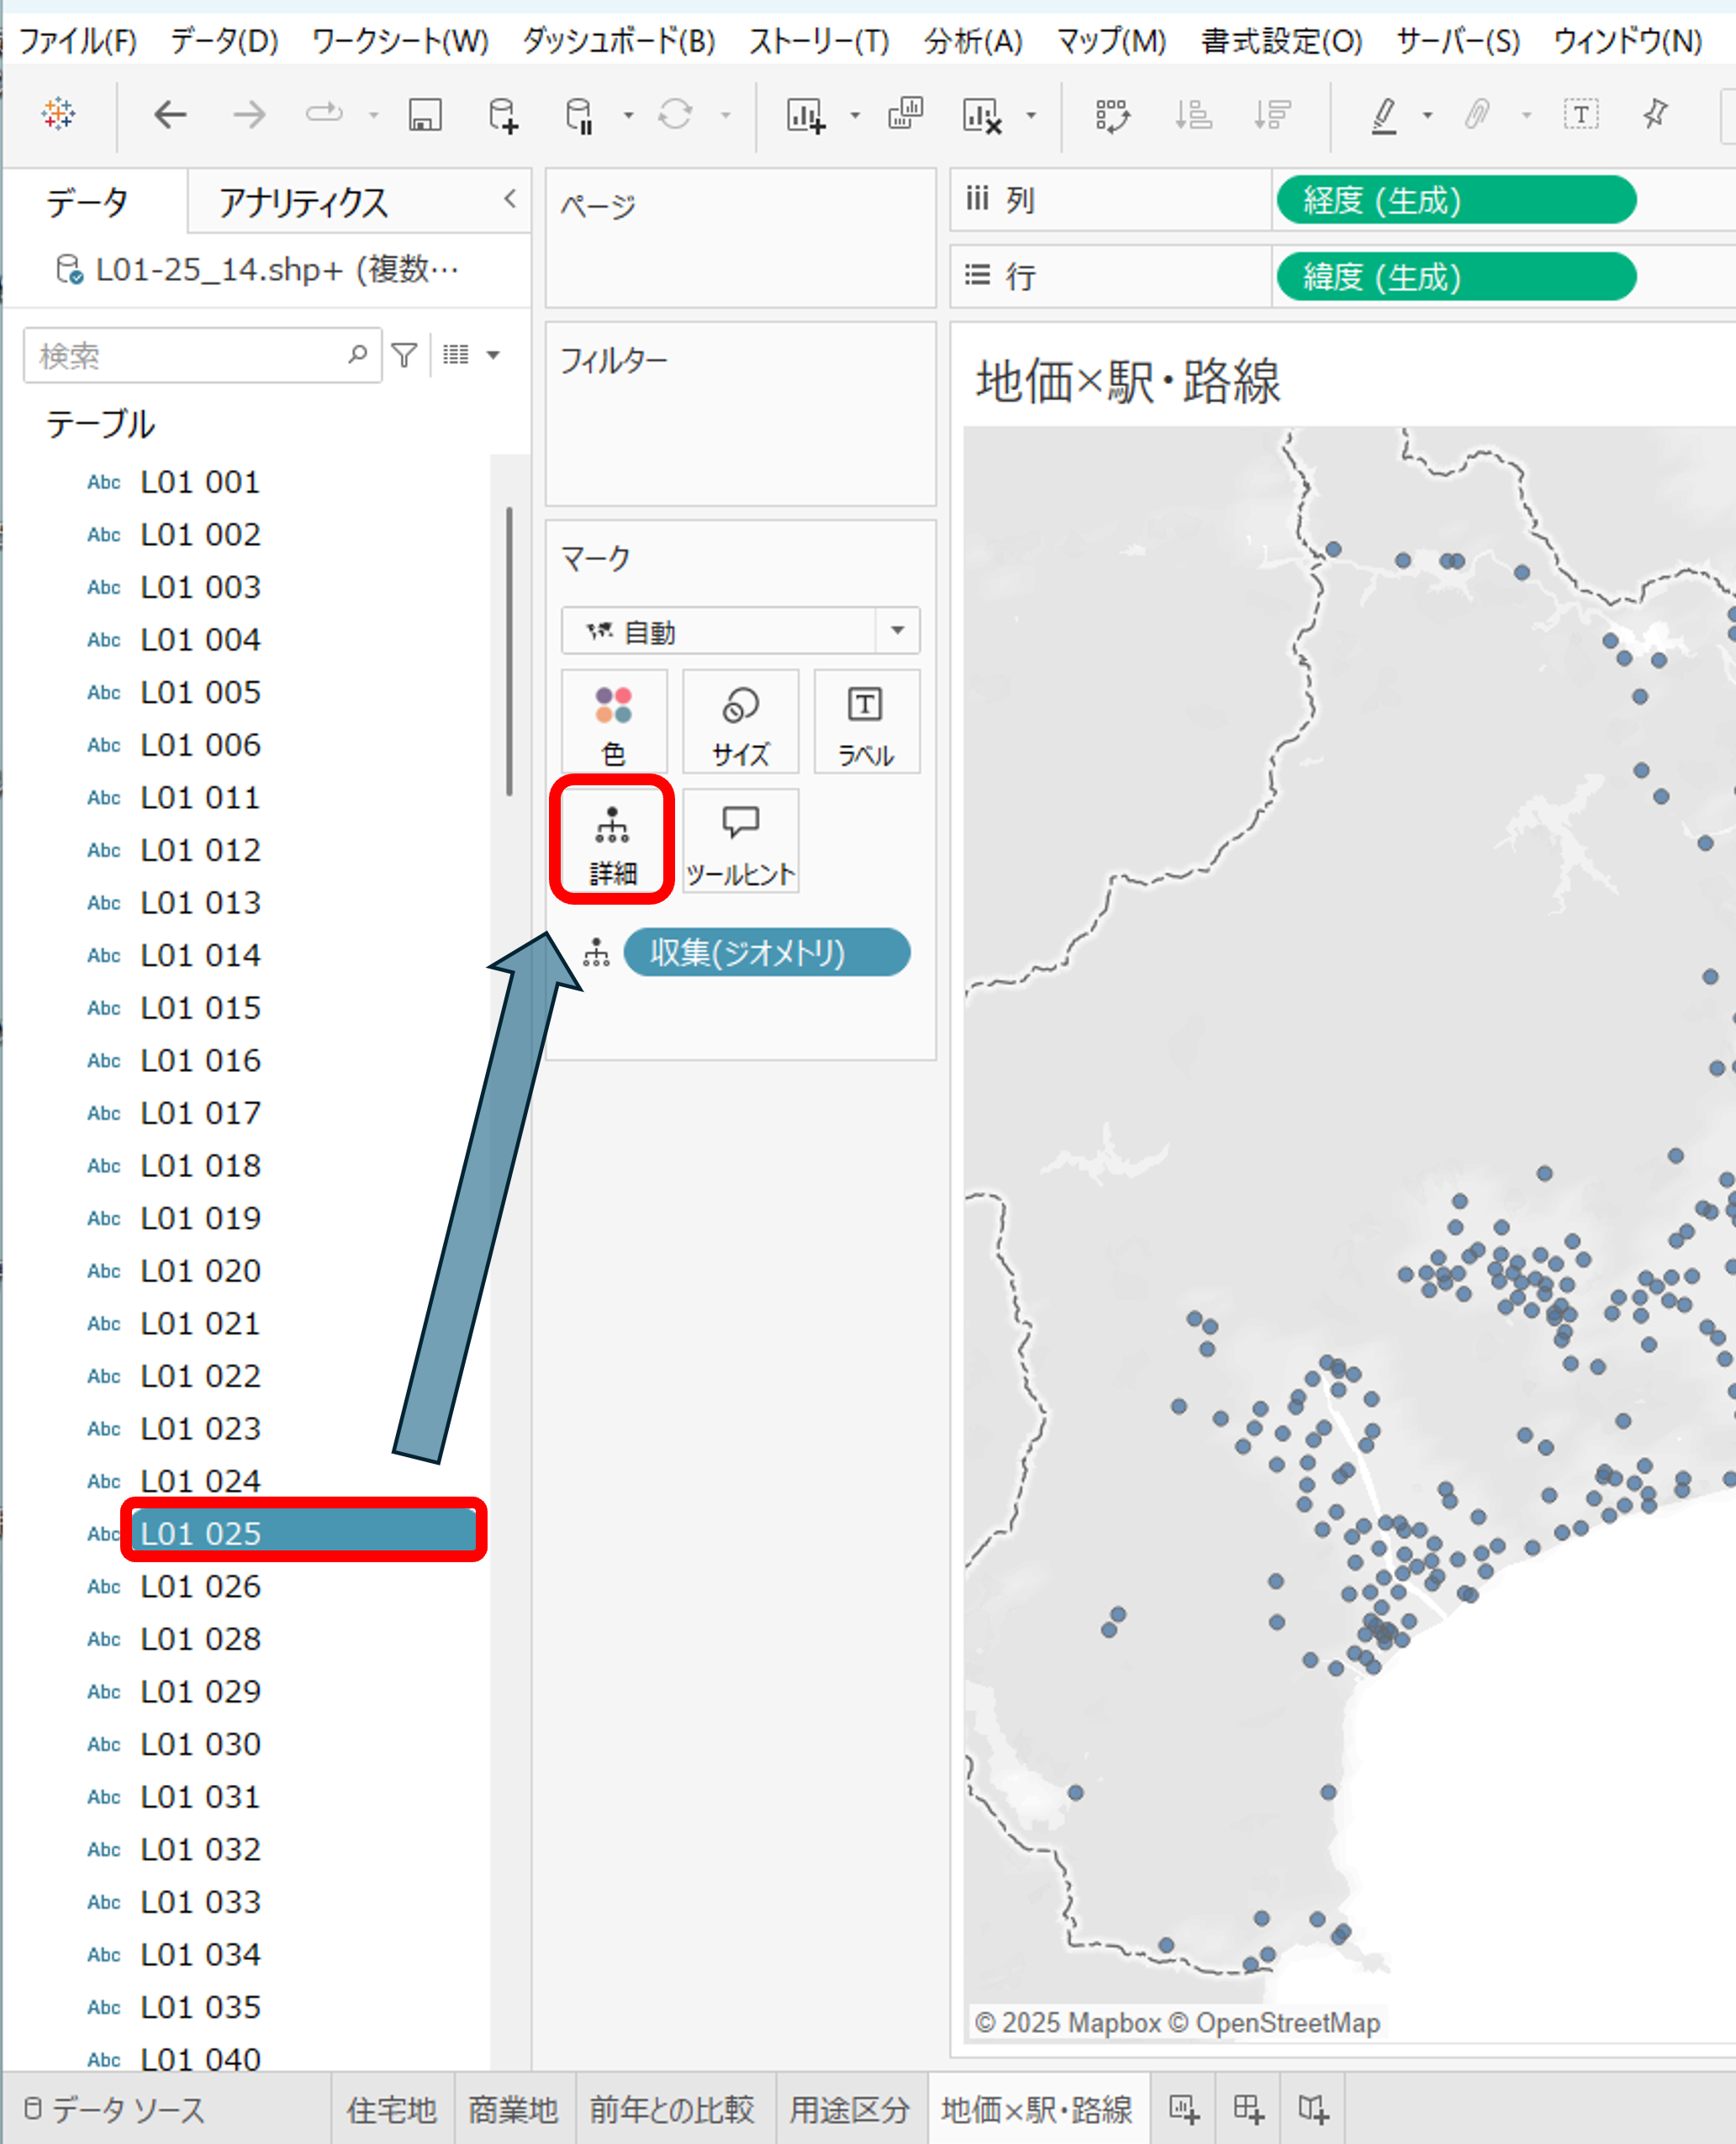Click the Detail (詳細) marks card
The image size is (1736, 2144).
pyautogui.click(x=613, y=841)
